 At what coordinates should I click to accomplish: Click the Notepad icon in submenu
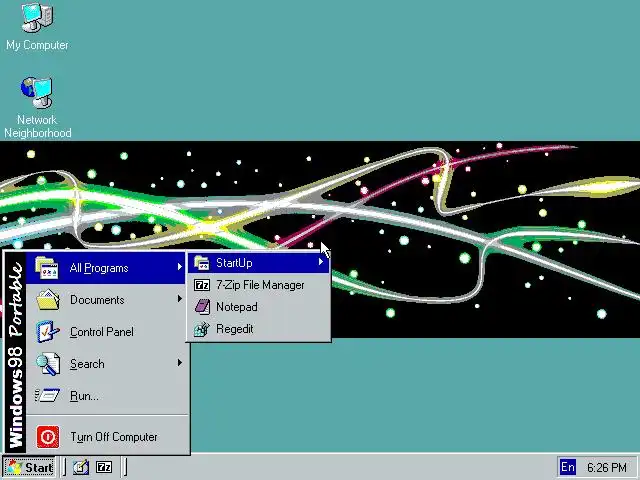(x=202, y=307)
